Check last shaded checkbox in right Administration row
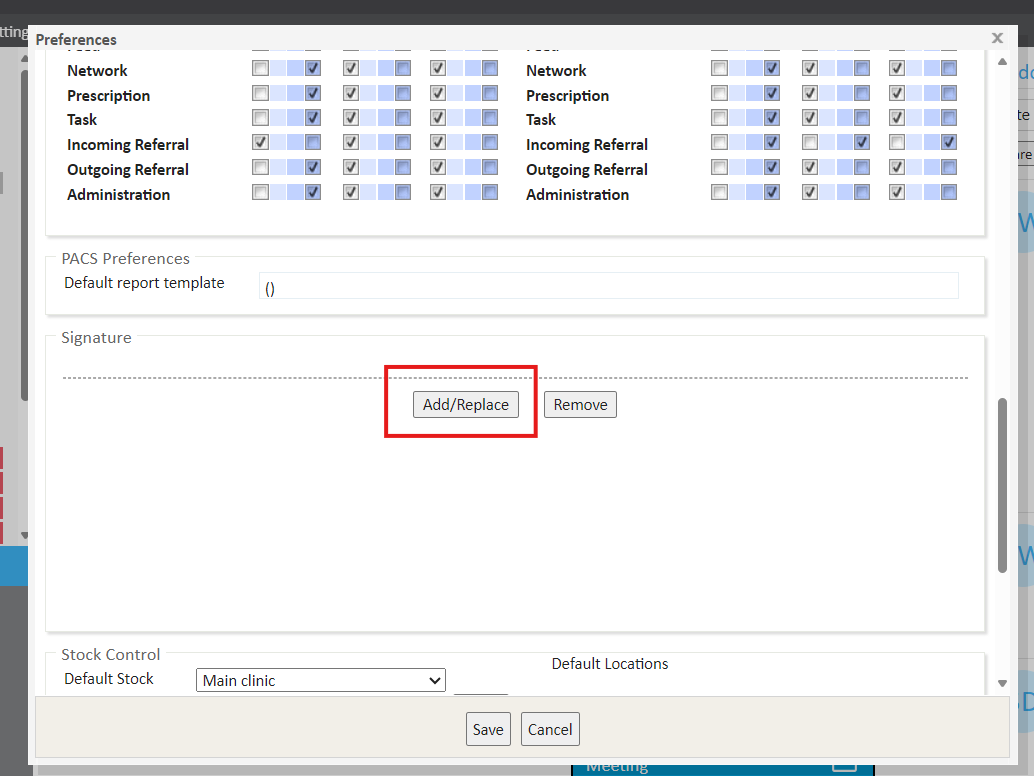1034x776 pixels. (x=949, y=193)
